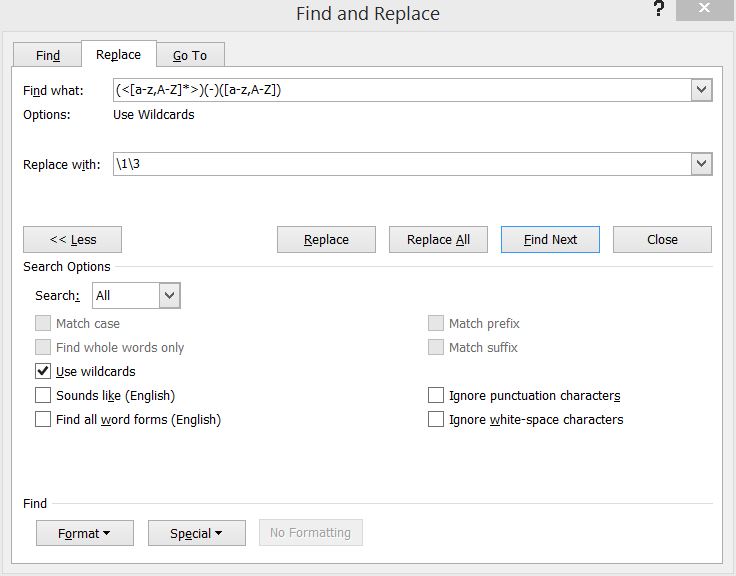Expand the Find what history dropdown
736x576 pixels.
pos(701,90)
